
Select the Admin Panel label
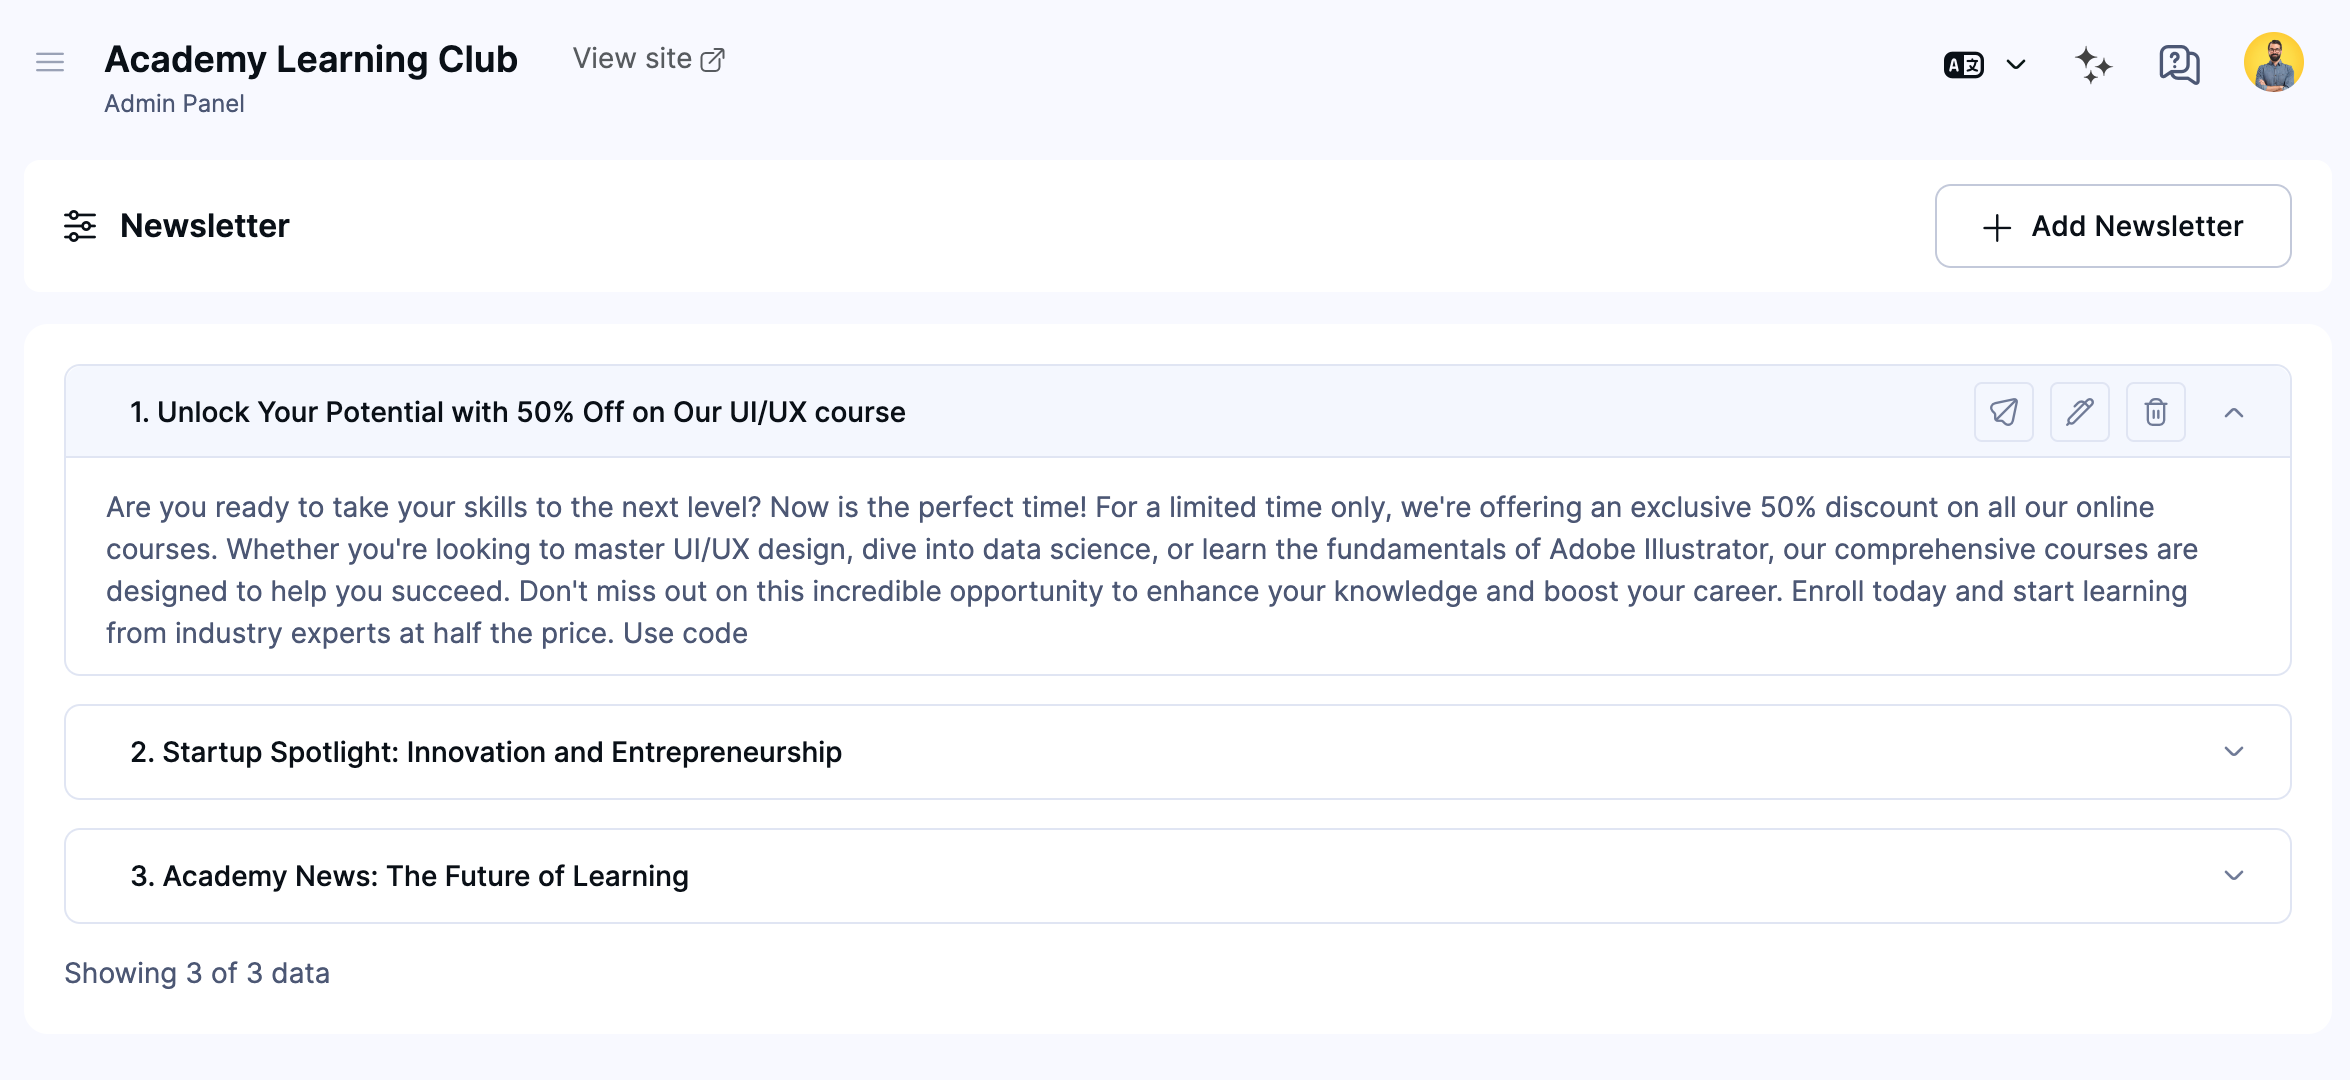pos(174,103)
